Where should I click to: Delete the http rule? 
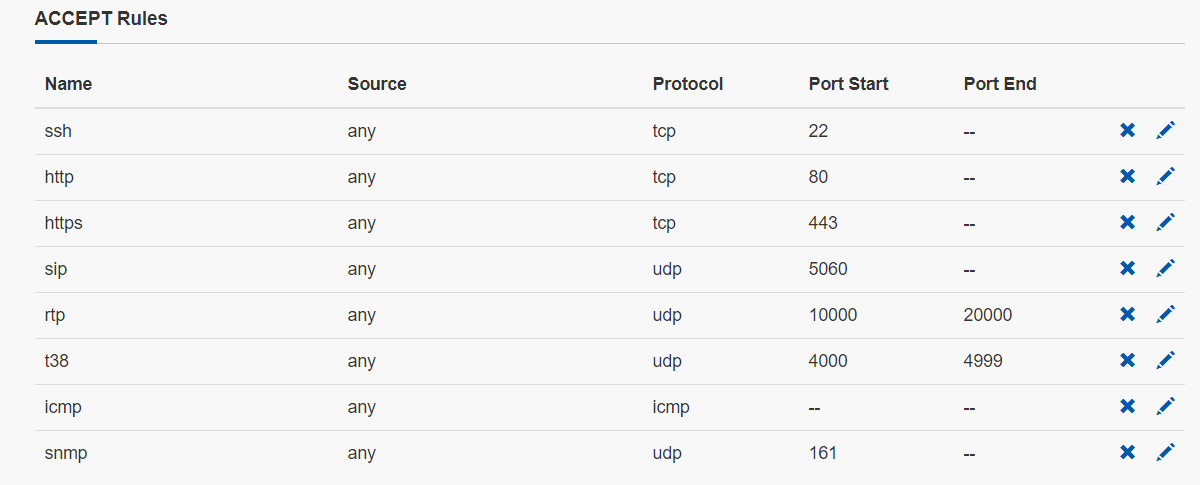coord(1127,176)
